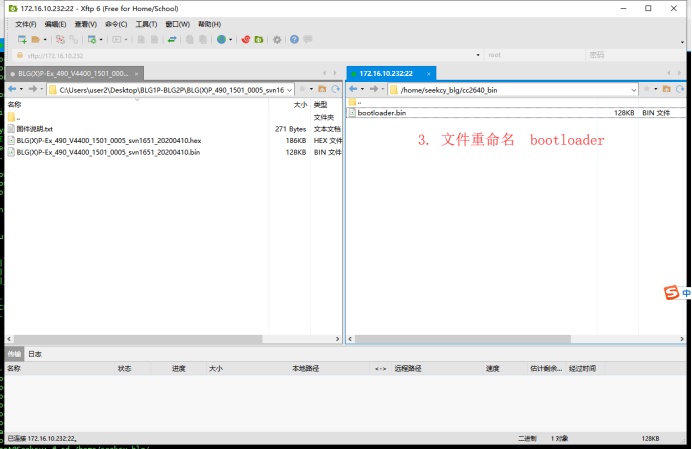Click the sftp://172.16.10.232 address field
The image size is (692, 449).
tap(247, 56)
